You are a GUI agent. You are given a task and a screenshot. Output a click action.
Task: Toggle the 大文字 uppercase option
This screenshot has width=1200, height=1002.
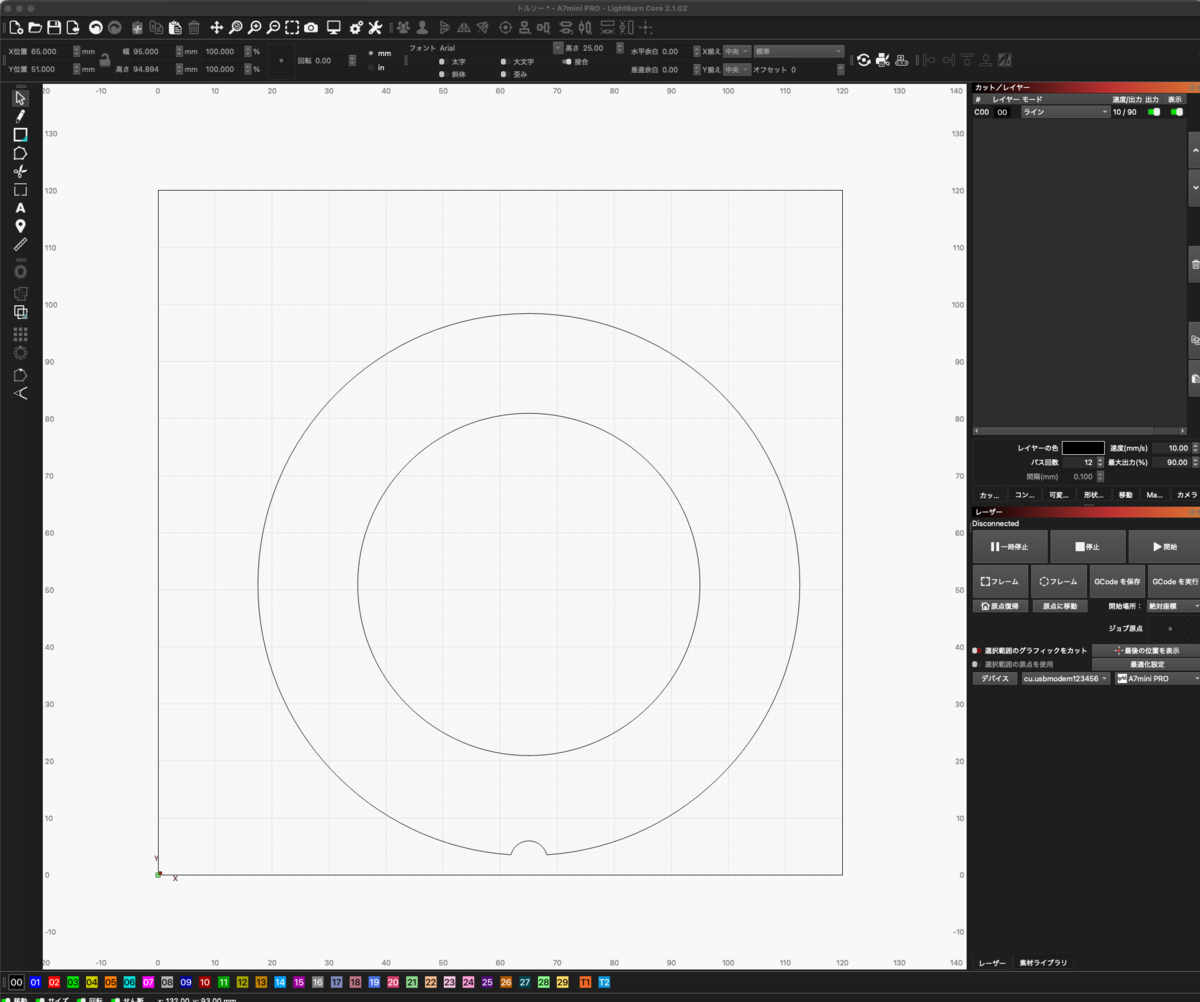point(504,61)
